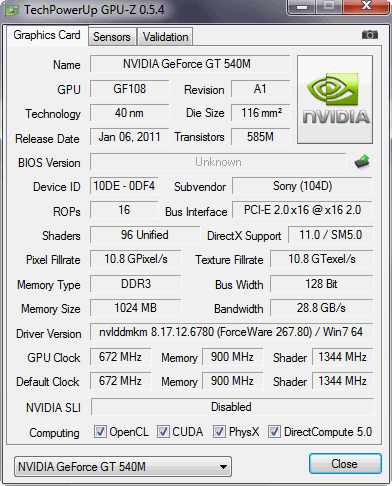Click the Close button

click(345, 464)
